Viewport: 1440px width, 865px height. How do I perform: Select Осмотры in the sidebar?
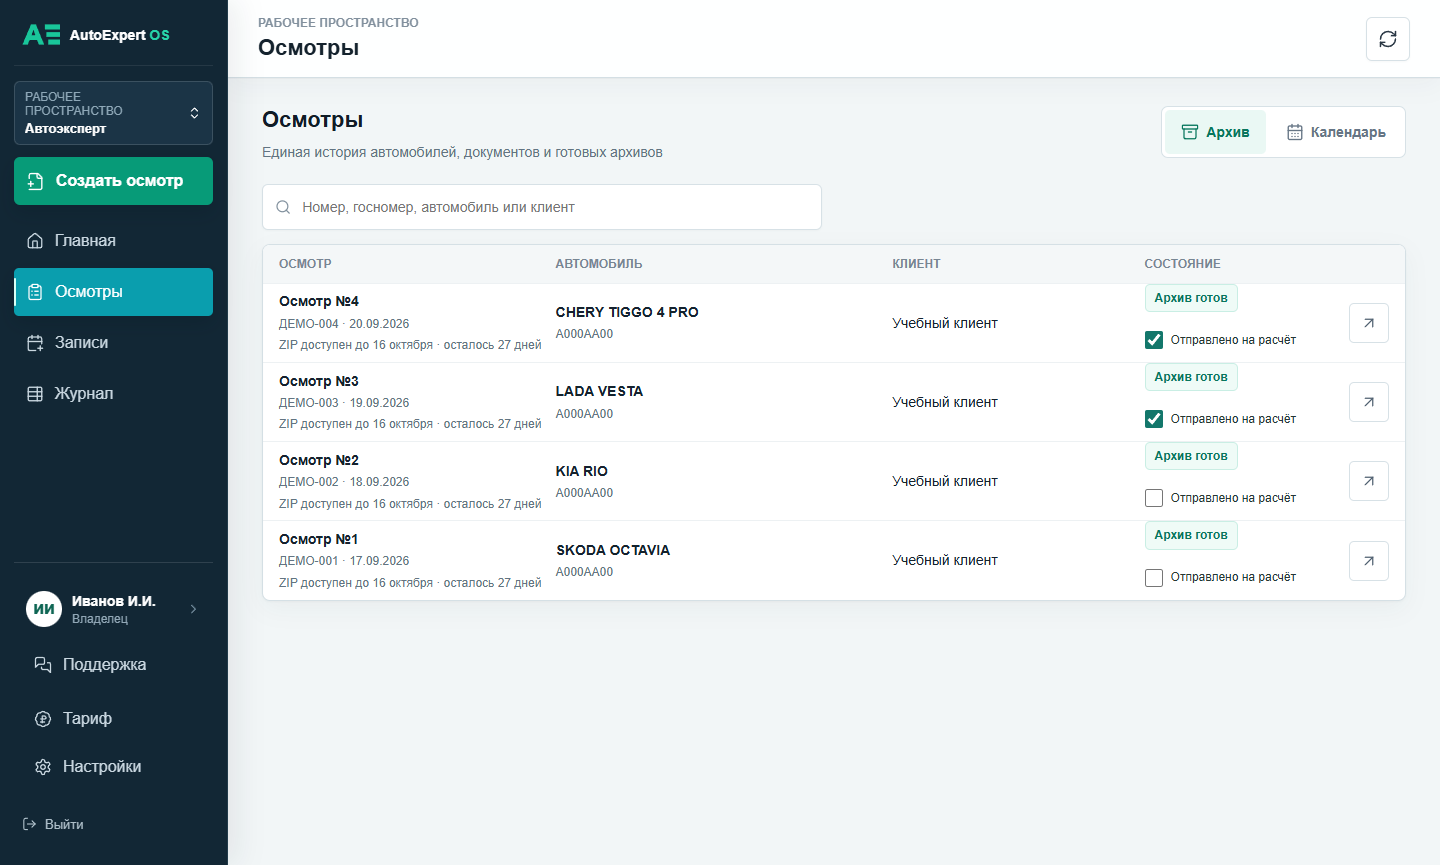click(x=113, y=292)
